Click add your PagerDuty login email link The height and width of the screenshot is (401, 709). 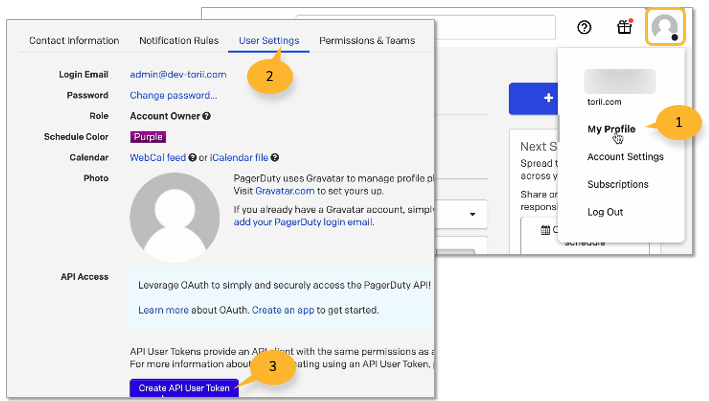tap(304, 222)
